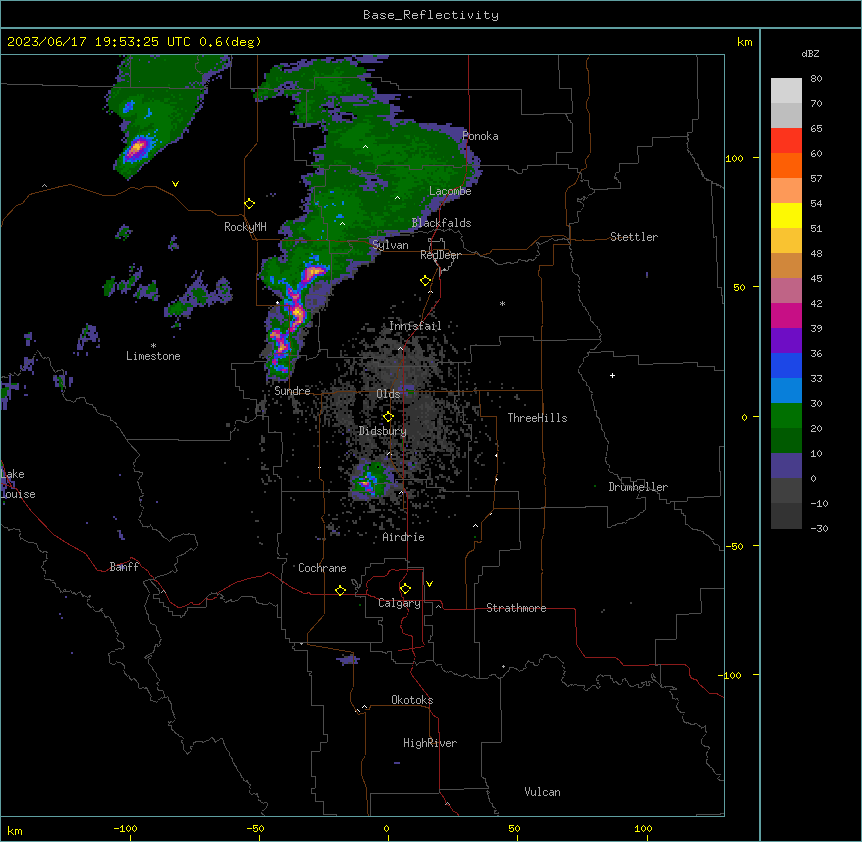Click the Airdrie city label
The height and width of the screenshot is (842, 862).
pos(403,537)
